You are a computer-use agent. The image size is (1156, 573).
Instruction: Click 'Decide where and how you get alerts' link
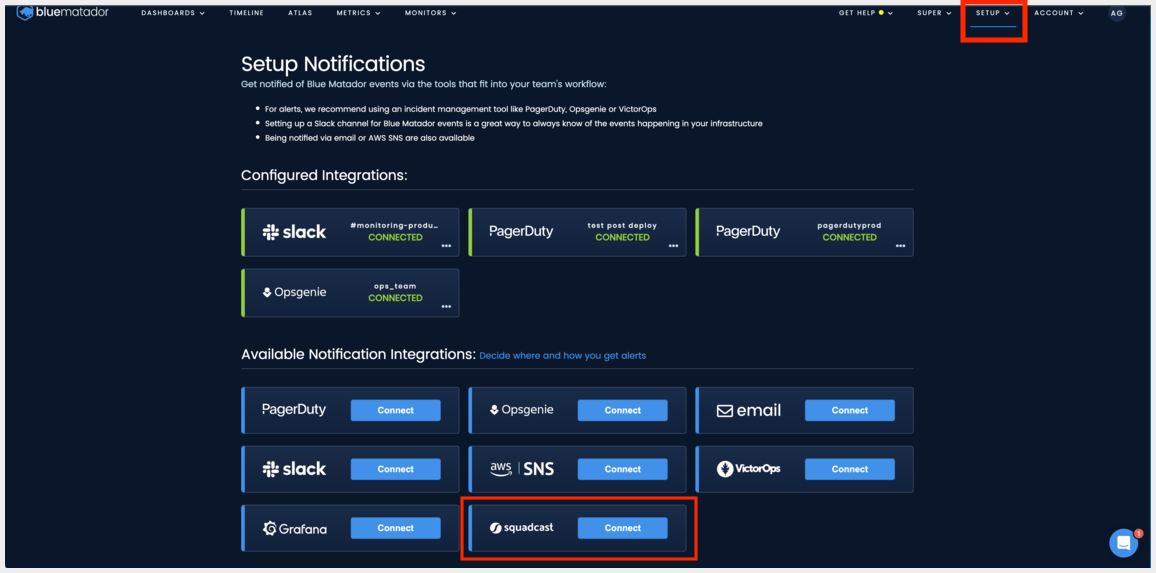[x=563, y=355]
